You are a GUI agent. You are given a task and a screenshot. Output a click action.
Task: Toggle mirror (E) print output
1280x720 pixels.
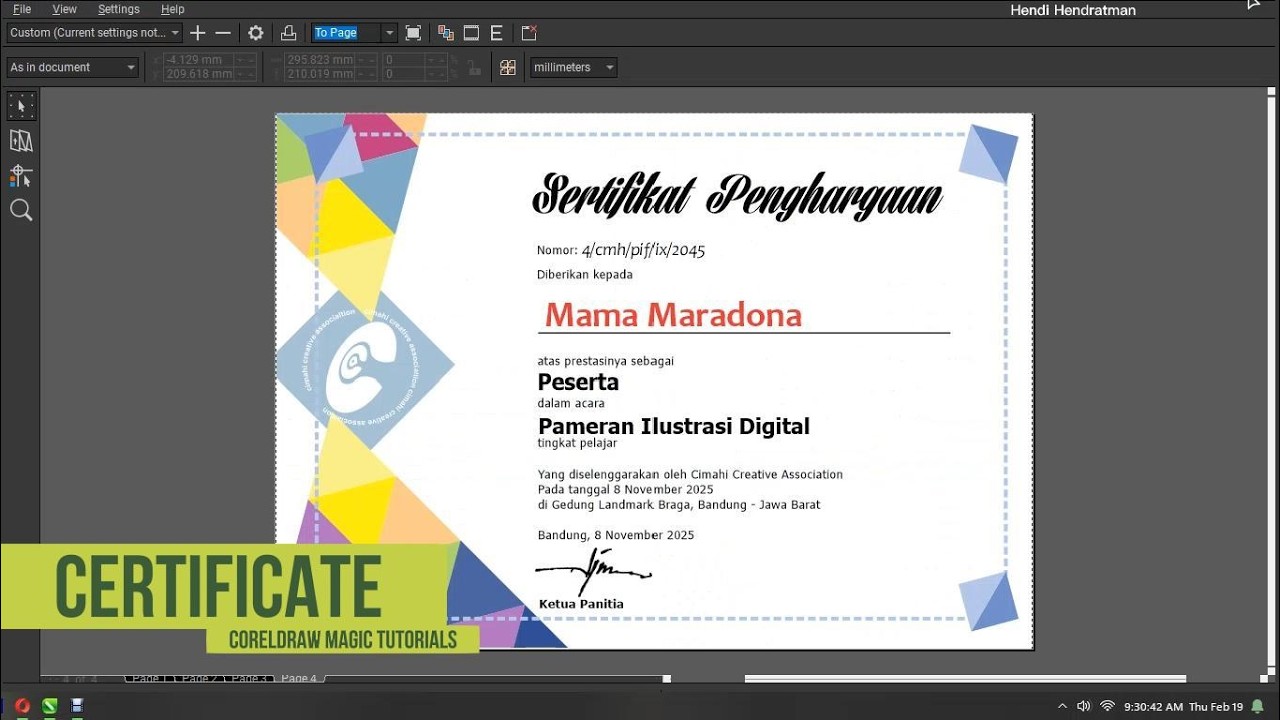tap(496, 33)
